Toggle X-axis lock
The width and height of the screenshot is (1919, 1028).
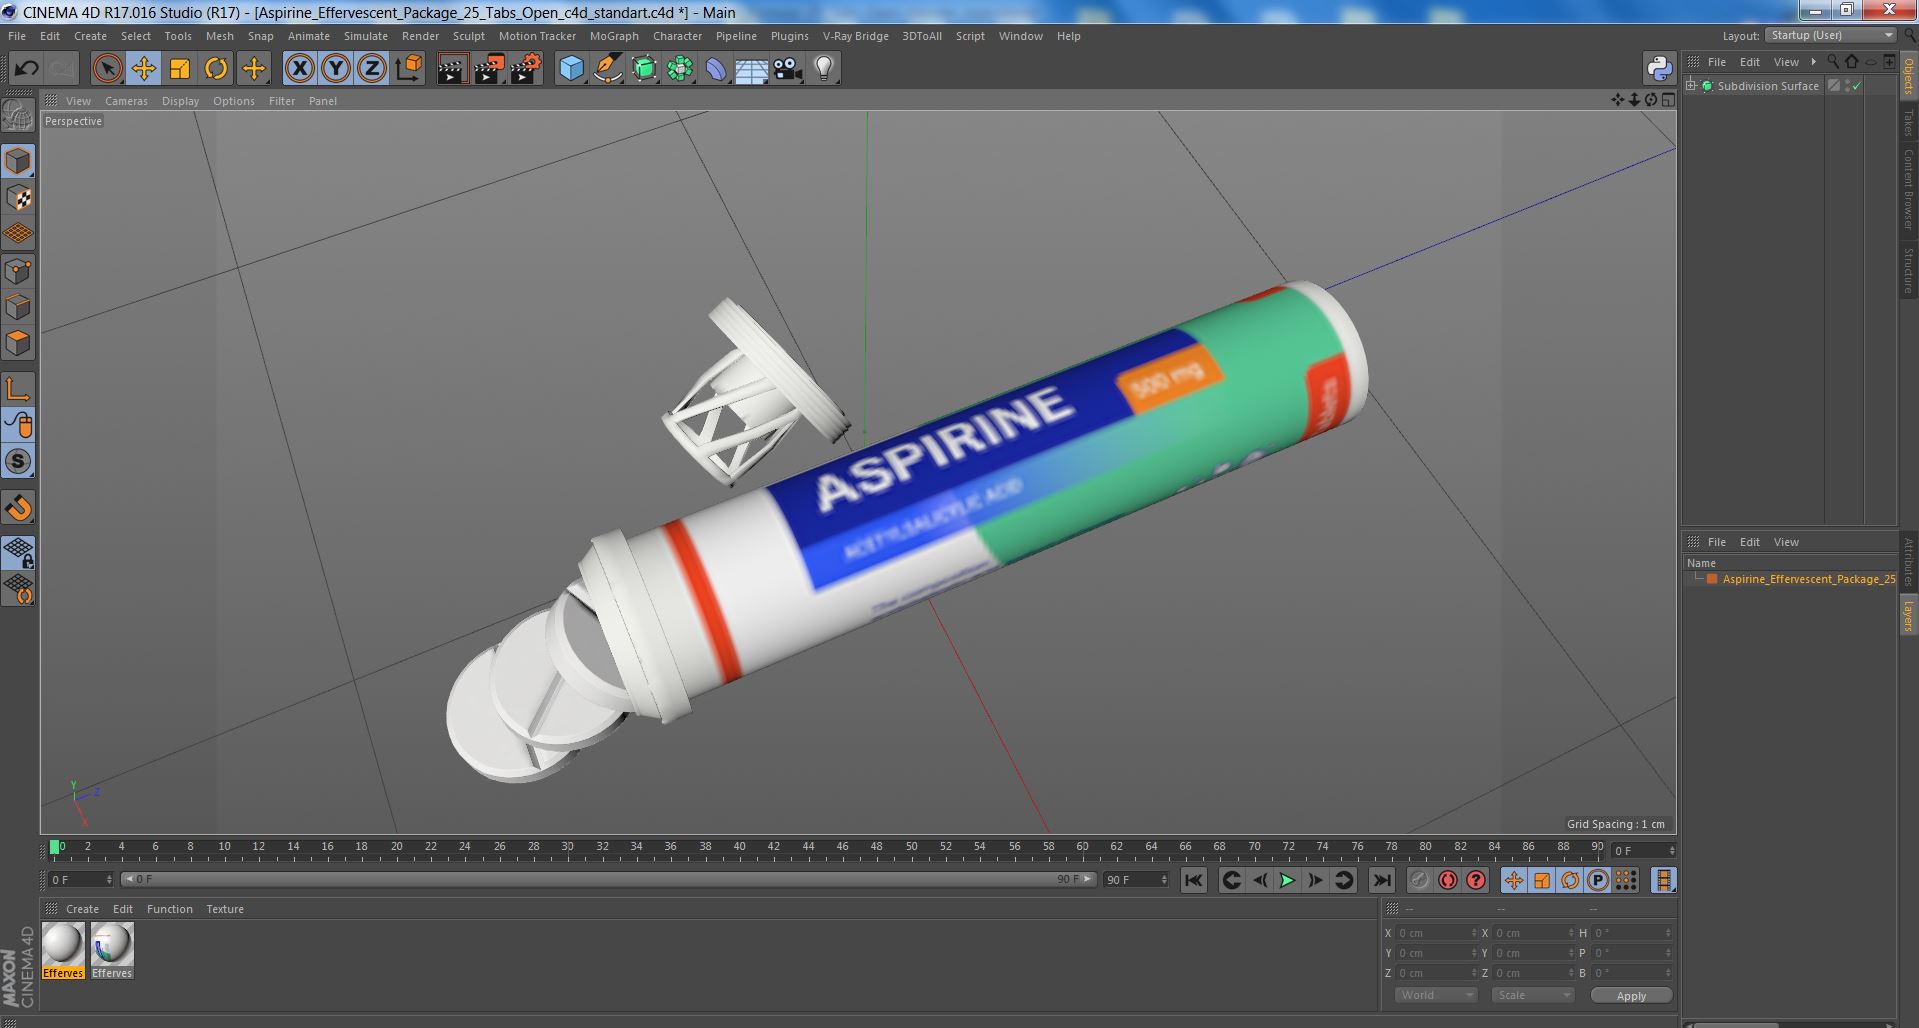click(x=299, y=68)
